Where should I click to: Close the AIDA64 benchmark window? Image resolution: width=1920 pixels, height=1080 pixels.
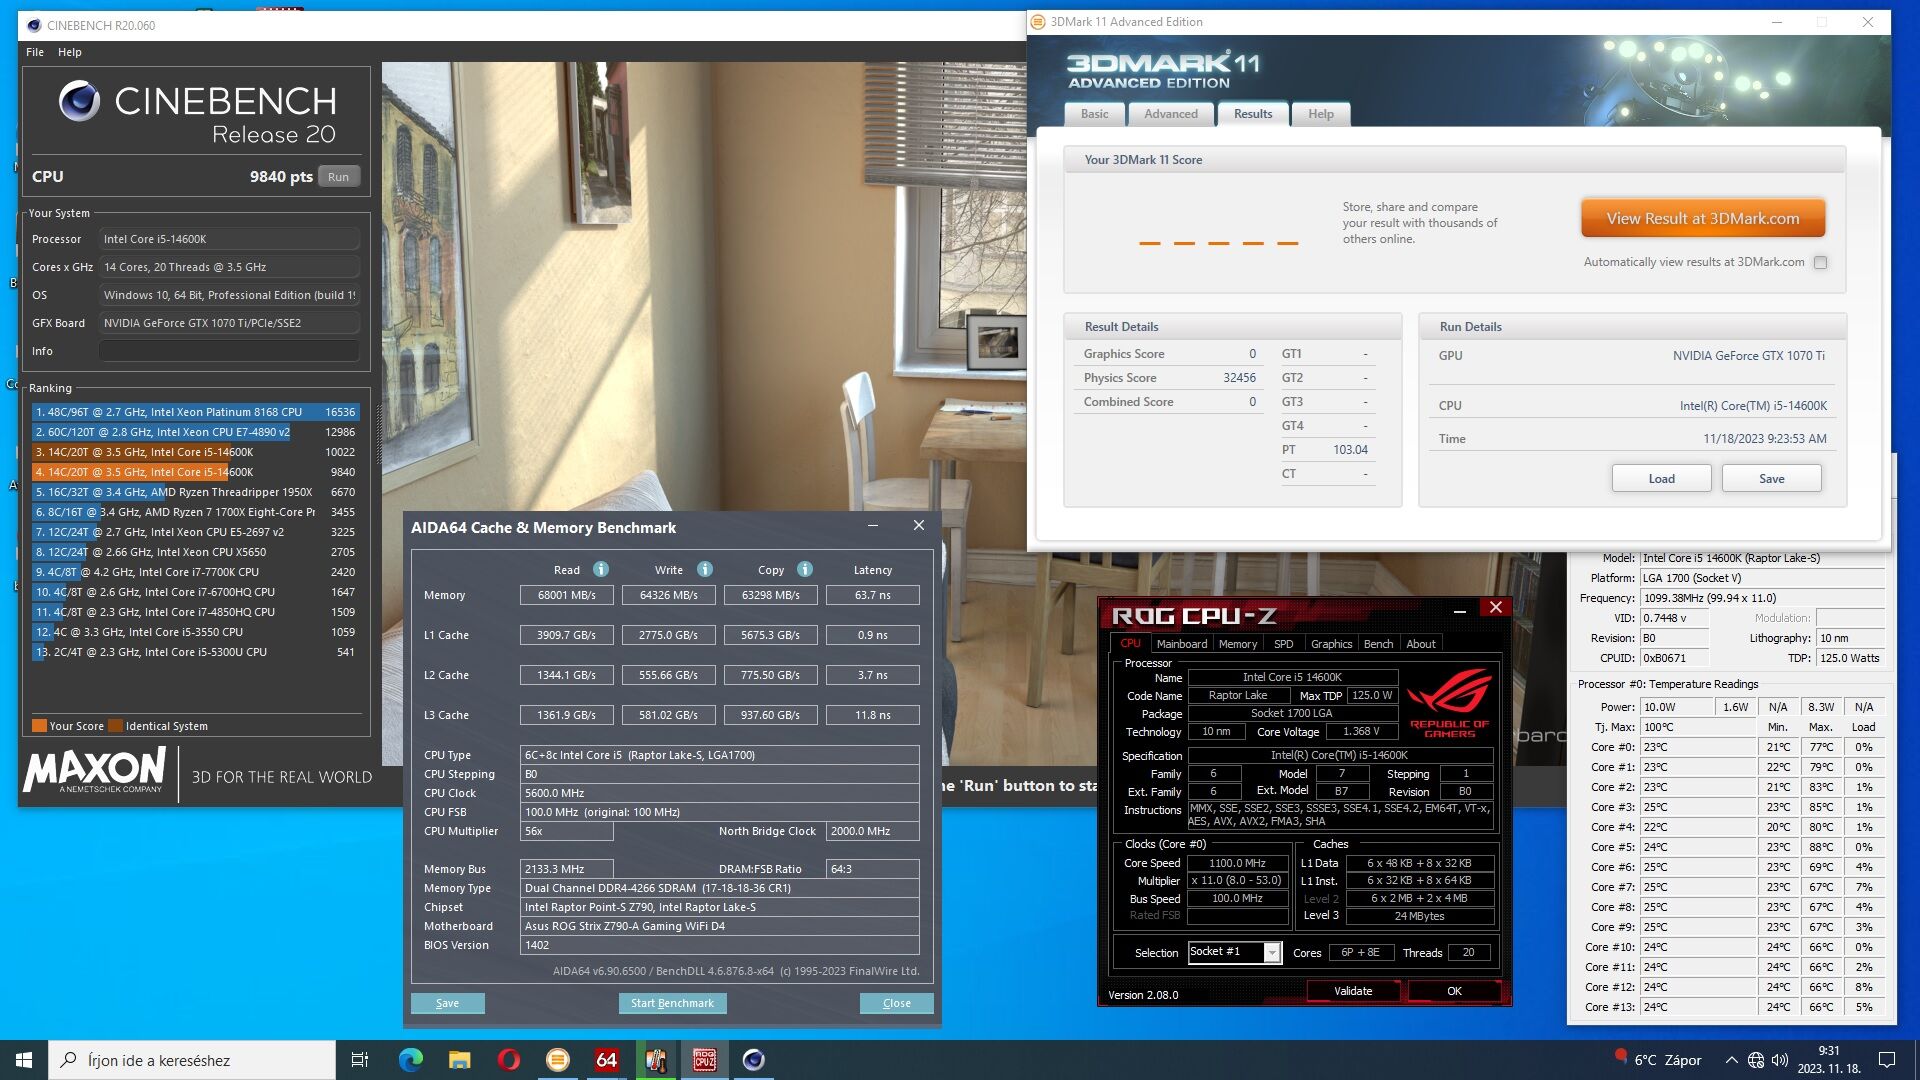pyautogui.click(x=918, y=526)
